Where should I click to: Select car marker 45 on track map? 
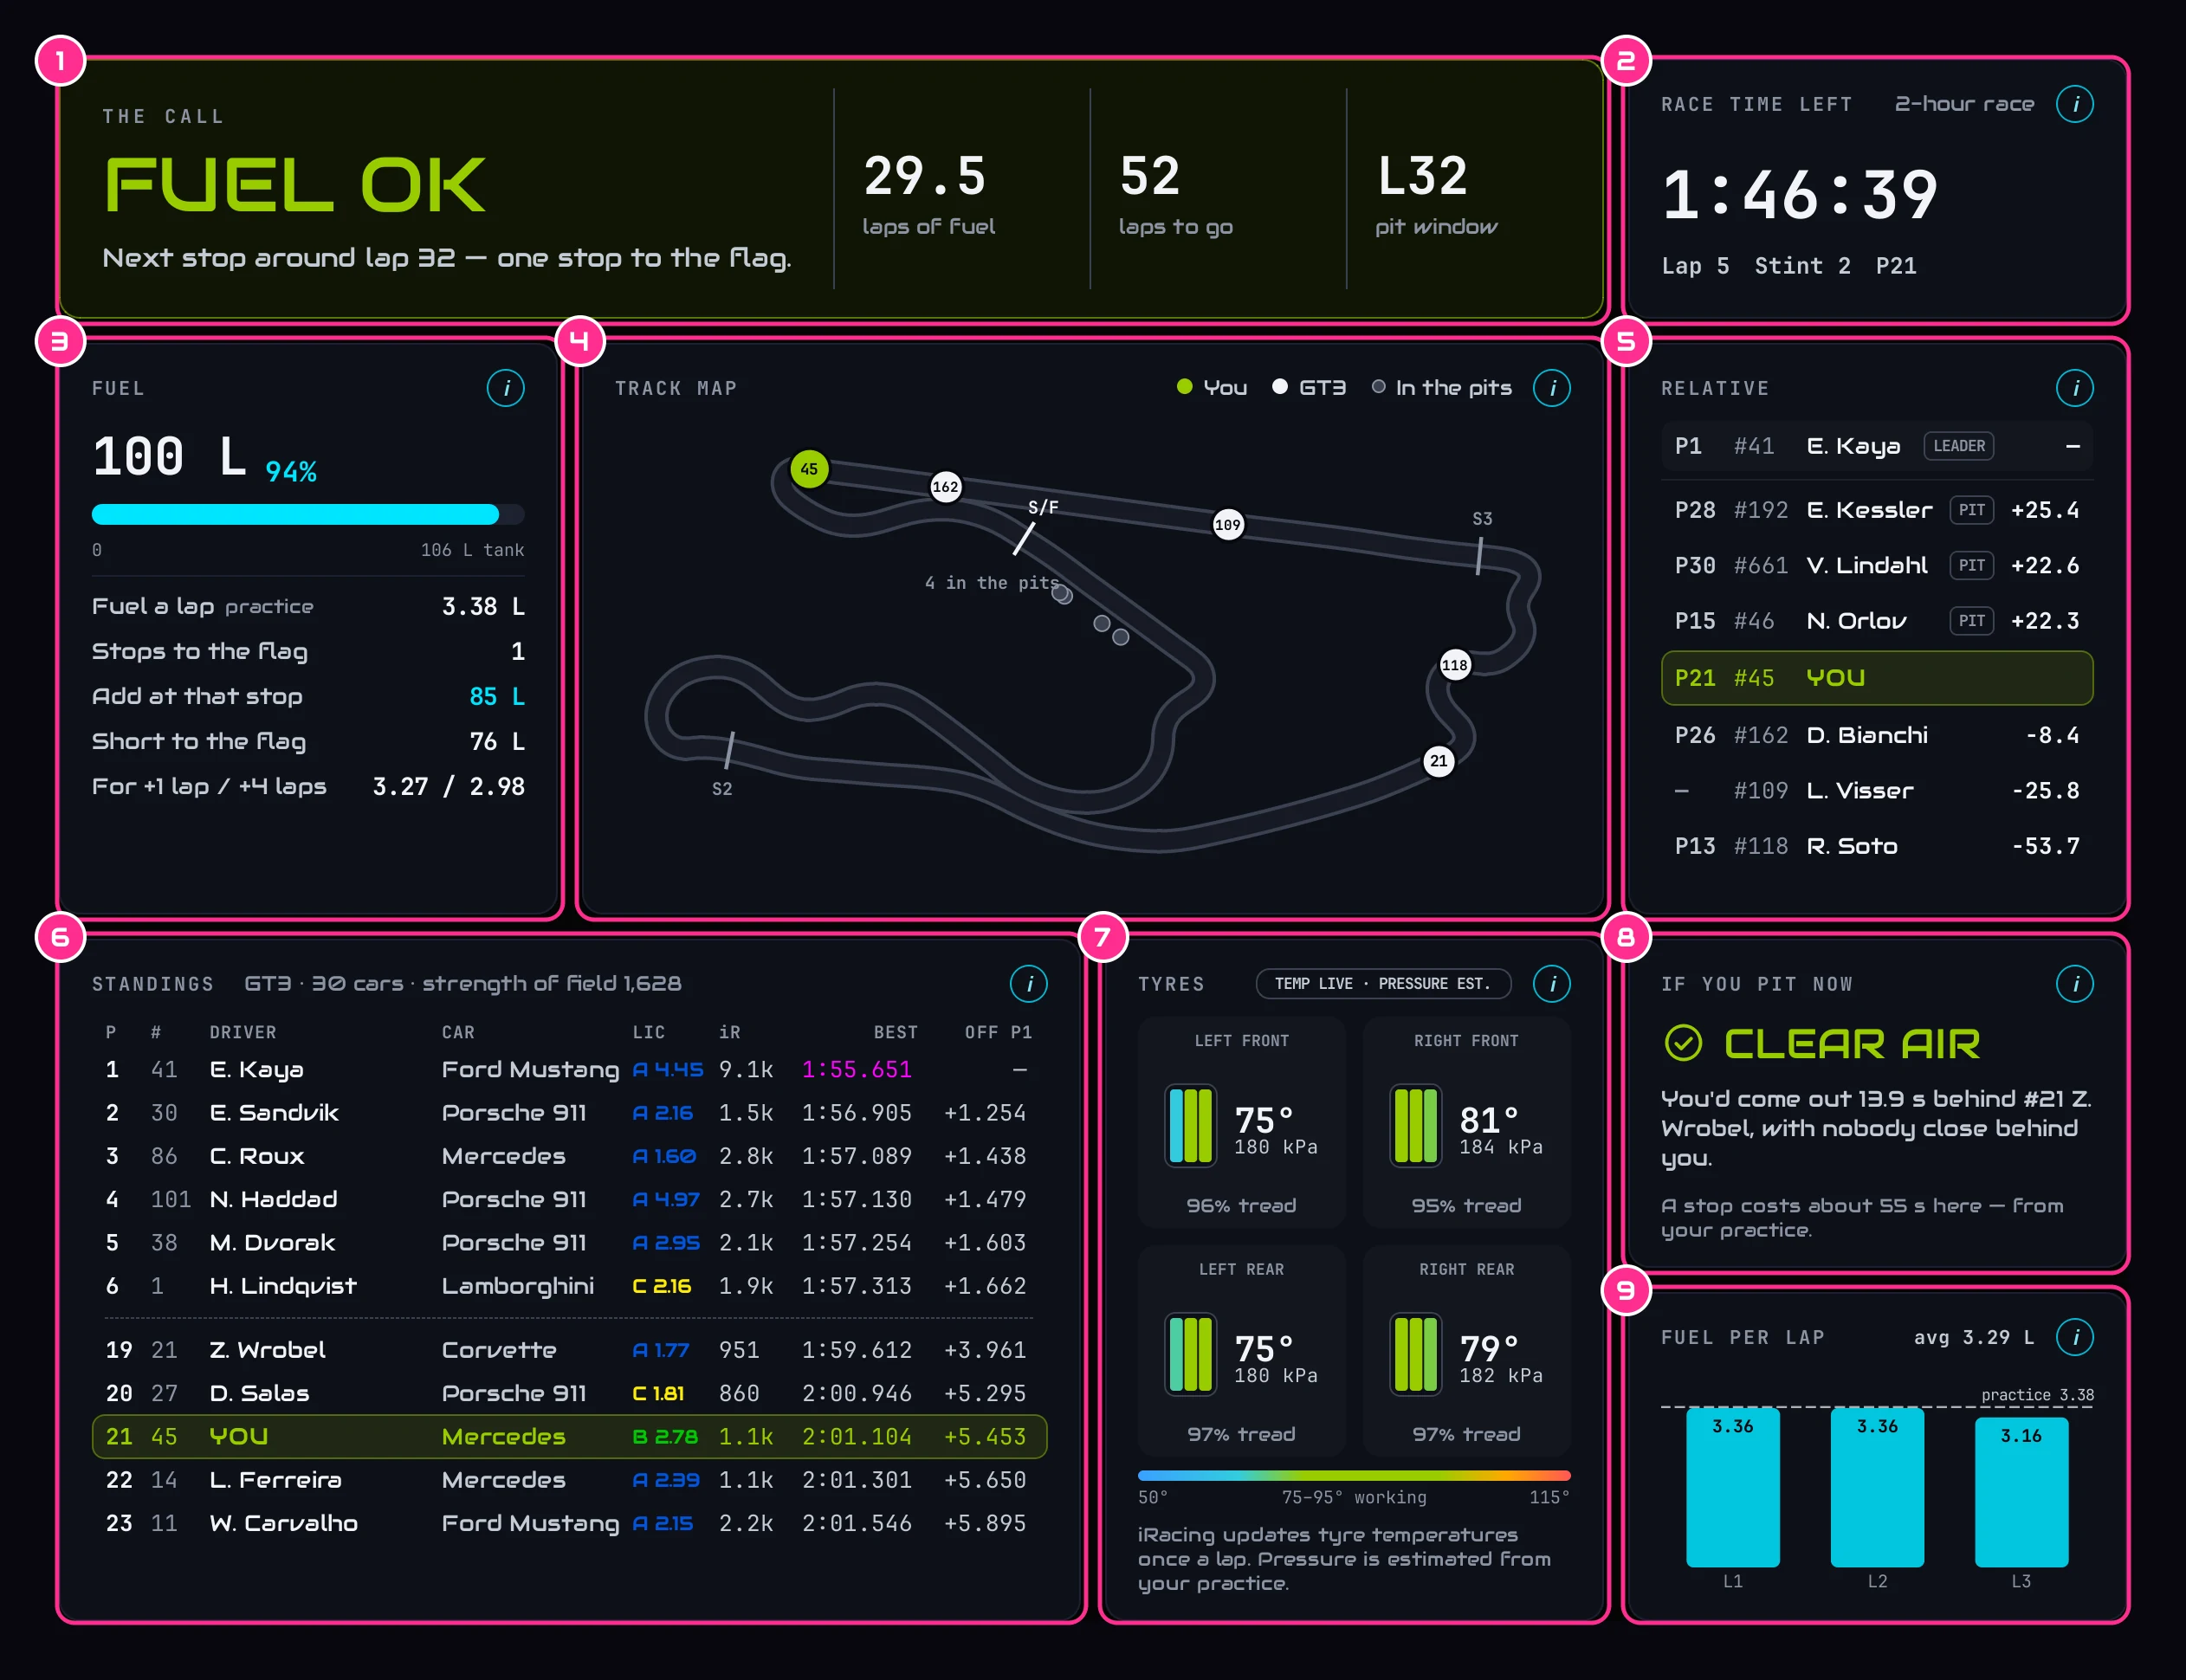click(x=809, y=469)
